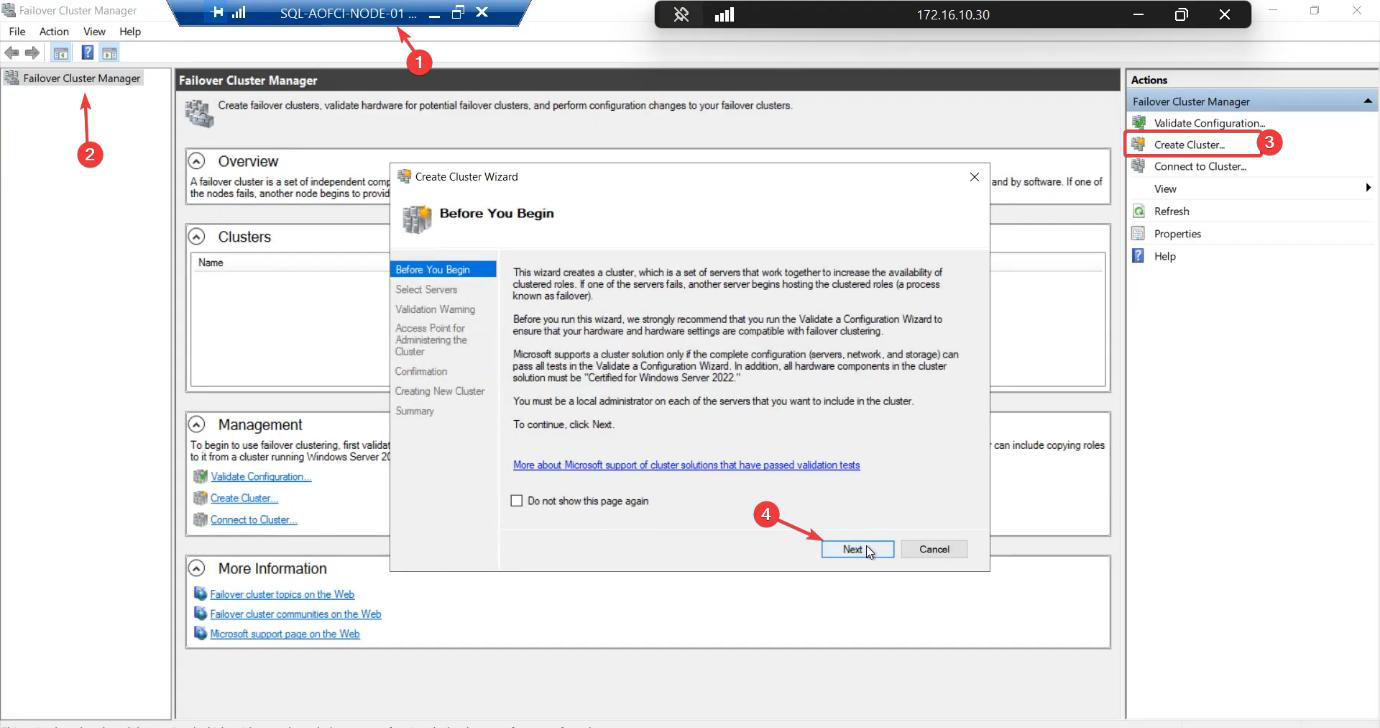
Task: Click the Properties icon in Actions pane
Action: pos(1138,233)
